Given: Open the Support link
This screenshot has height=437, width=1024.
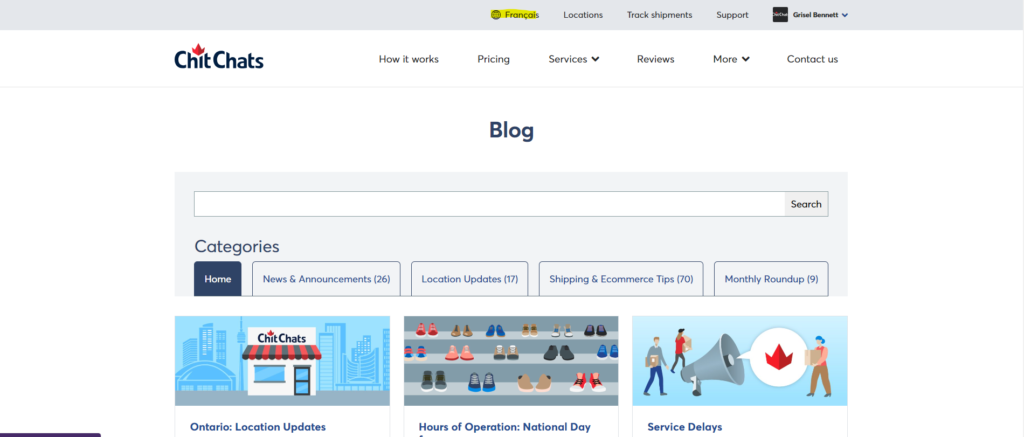Looking at the screenshot, I should 732,15.
